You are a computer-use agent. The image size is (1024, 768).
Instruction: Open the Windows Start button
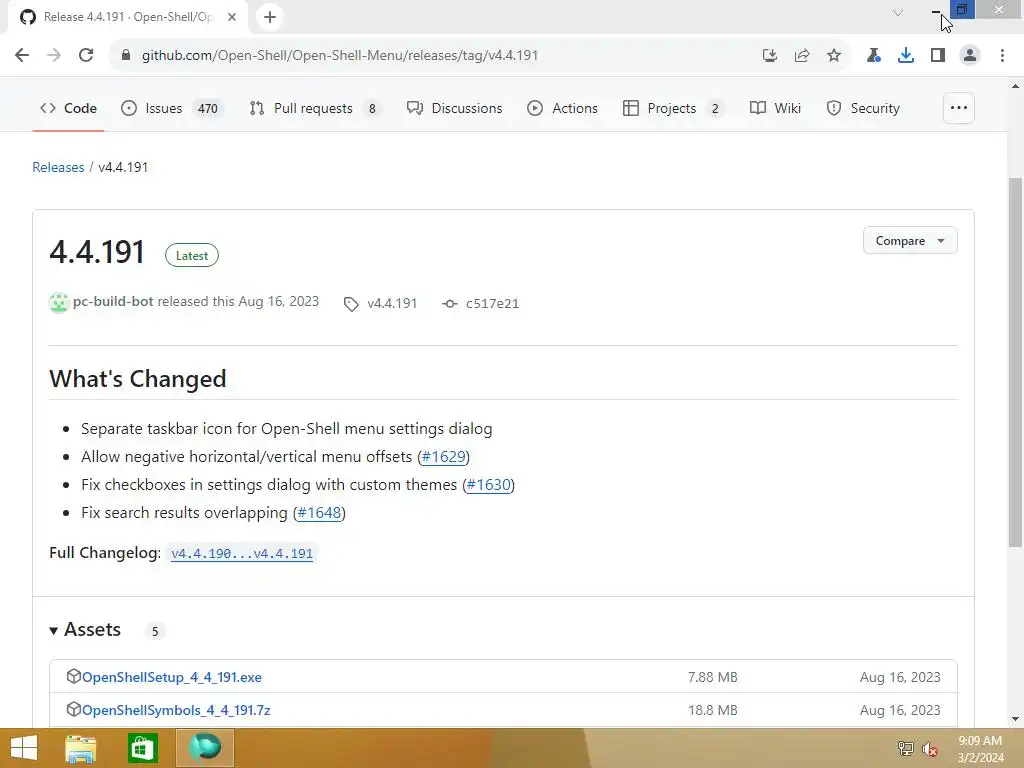click(x=24, y=748)
